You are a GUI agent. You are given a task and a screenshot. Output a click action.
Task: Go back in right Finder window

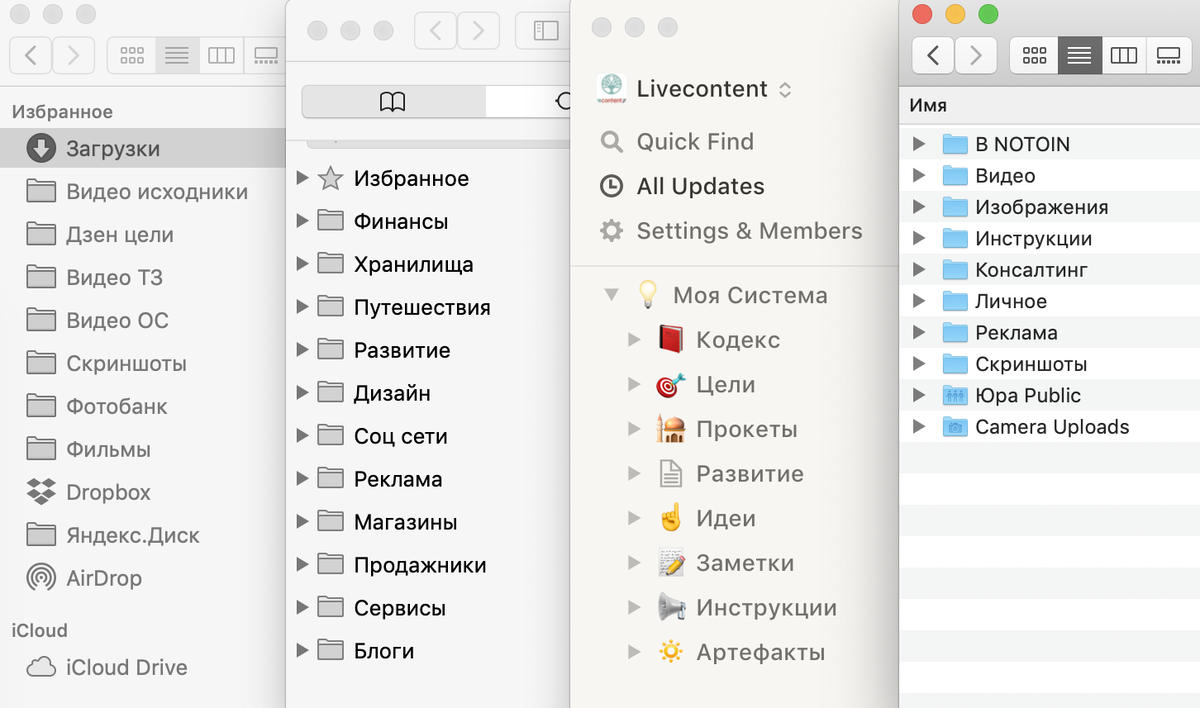coord(933,55)
